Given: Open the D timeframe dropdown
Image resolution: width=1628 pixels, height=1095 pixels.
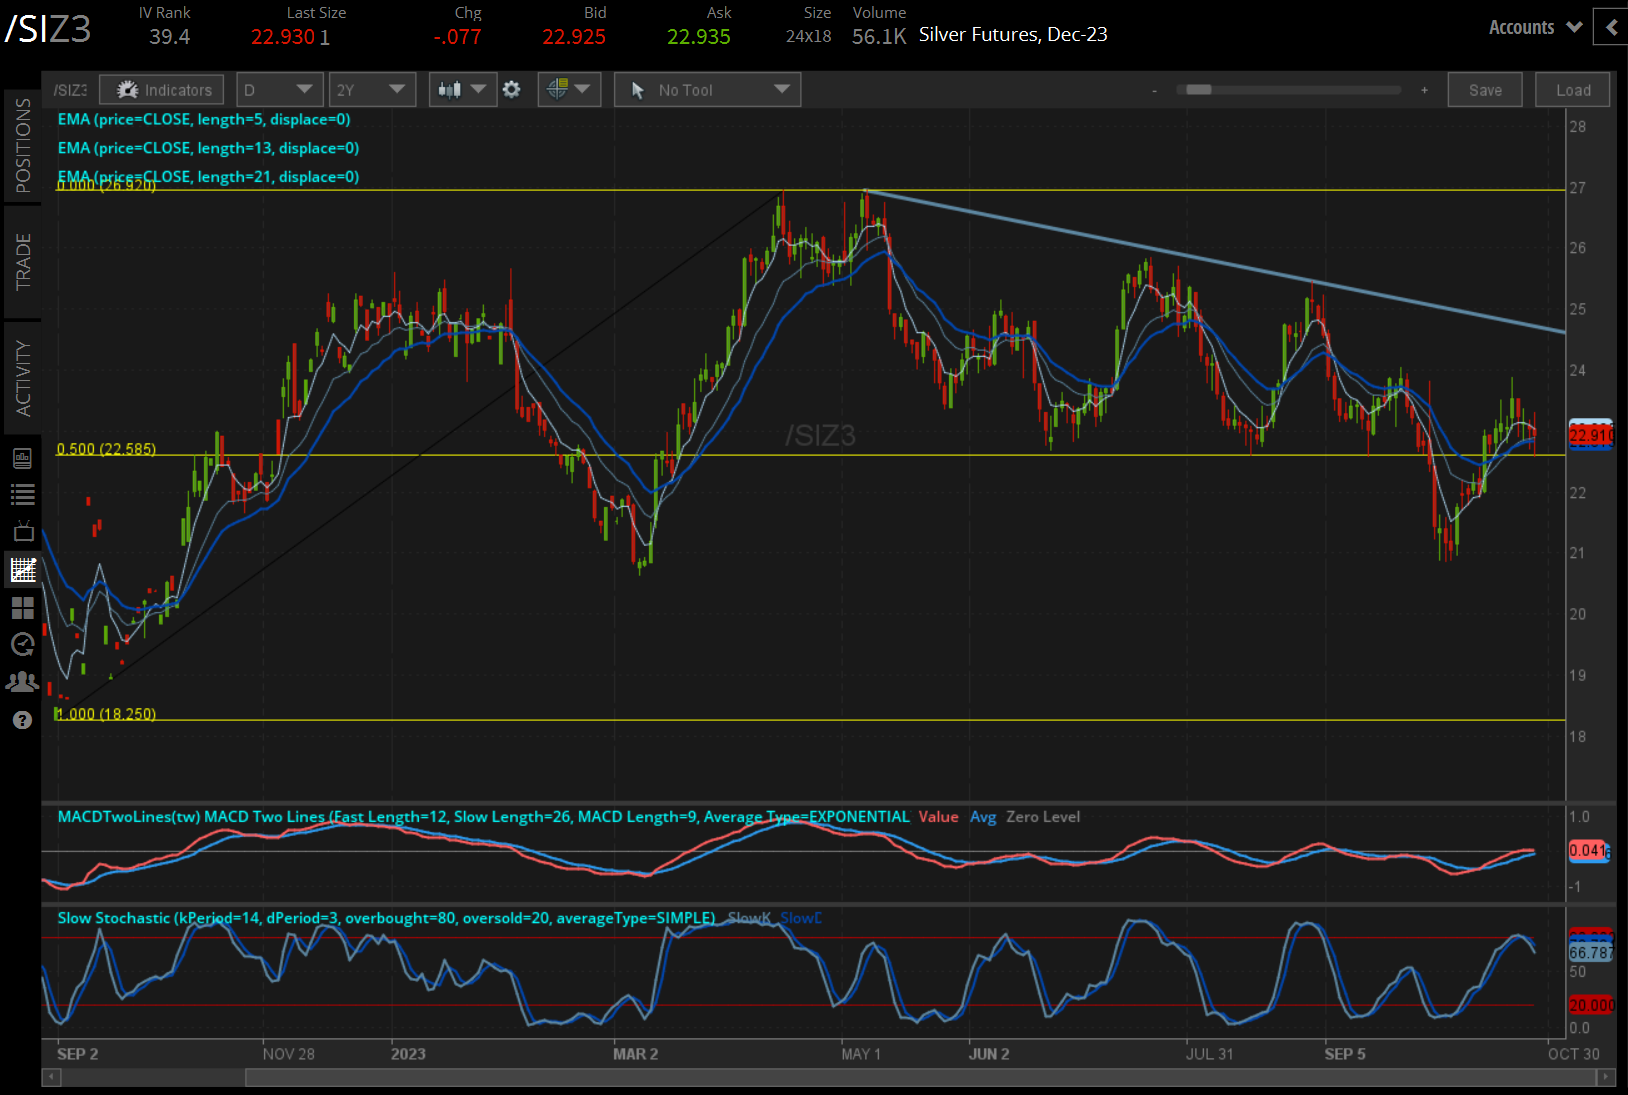Looking at the screenshot, I should coord(279,89).
